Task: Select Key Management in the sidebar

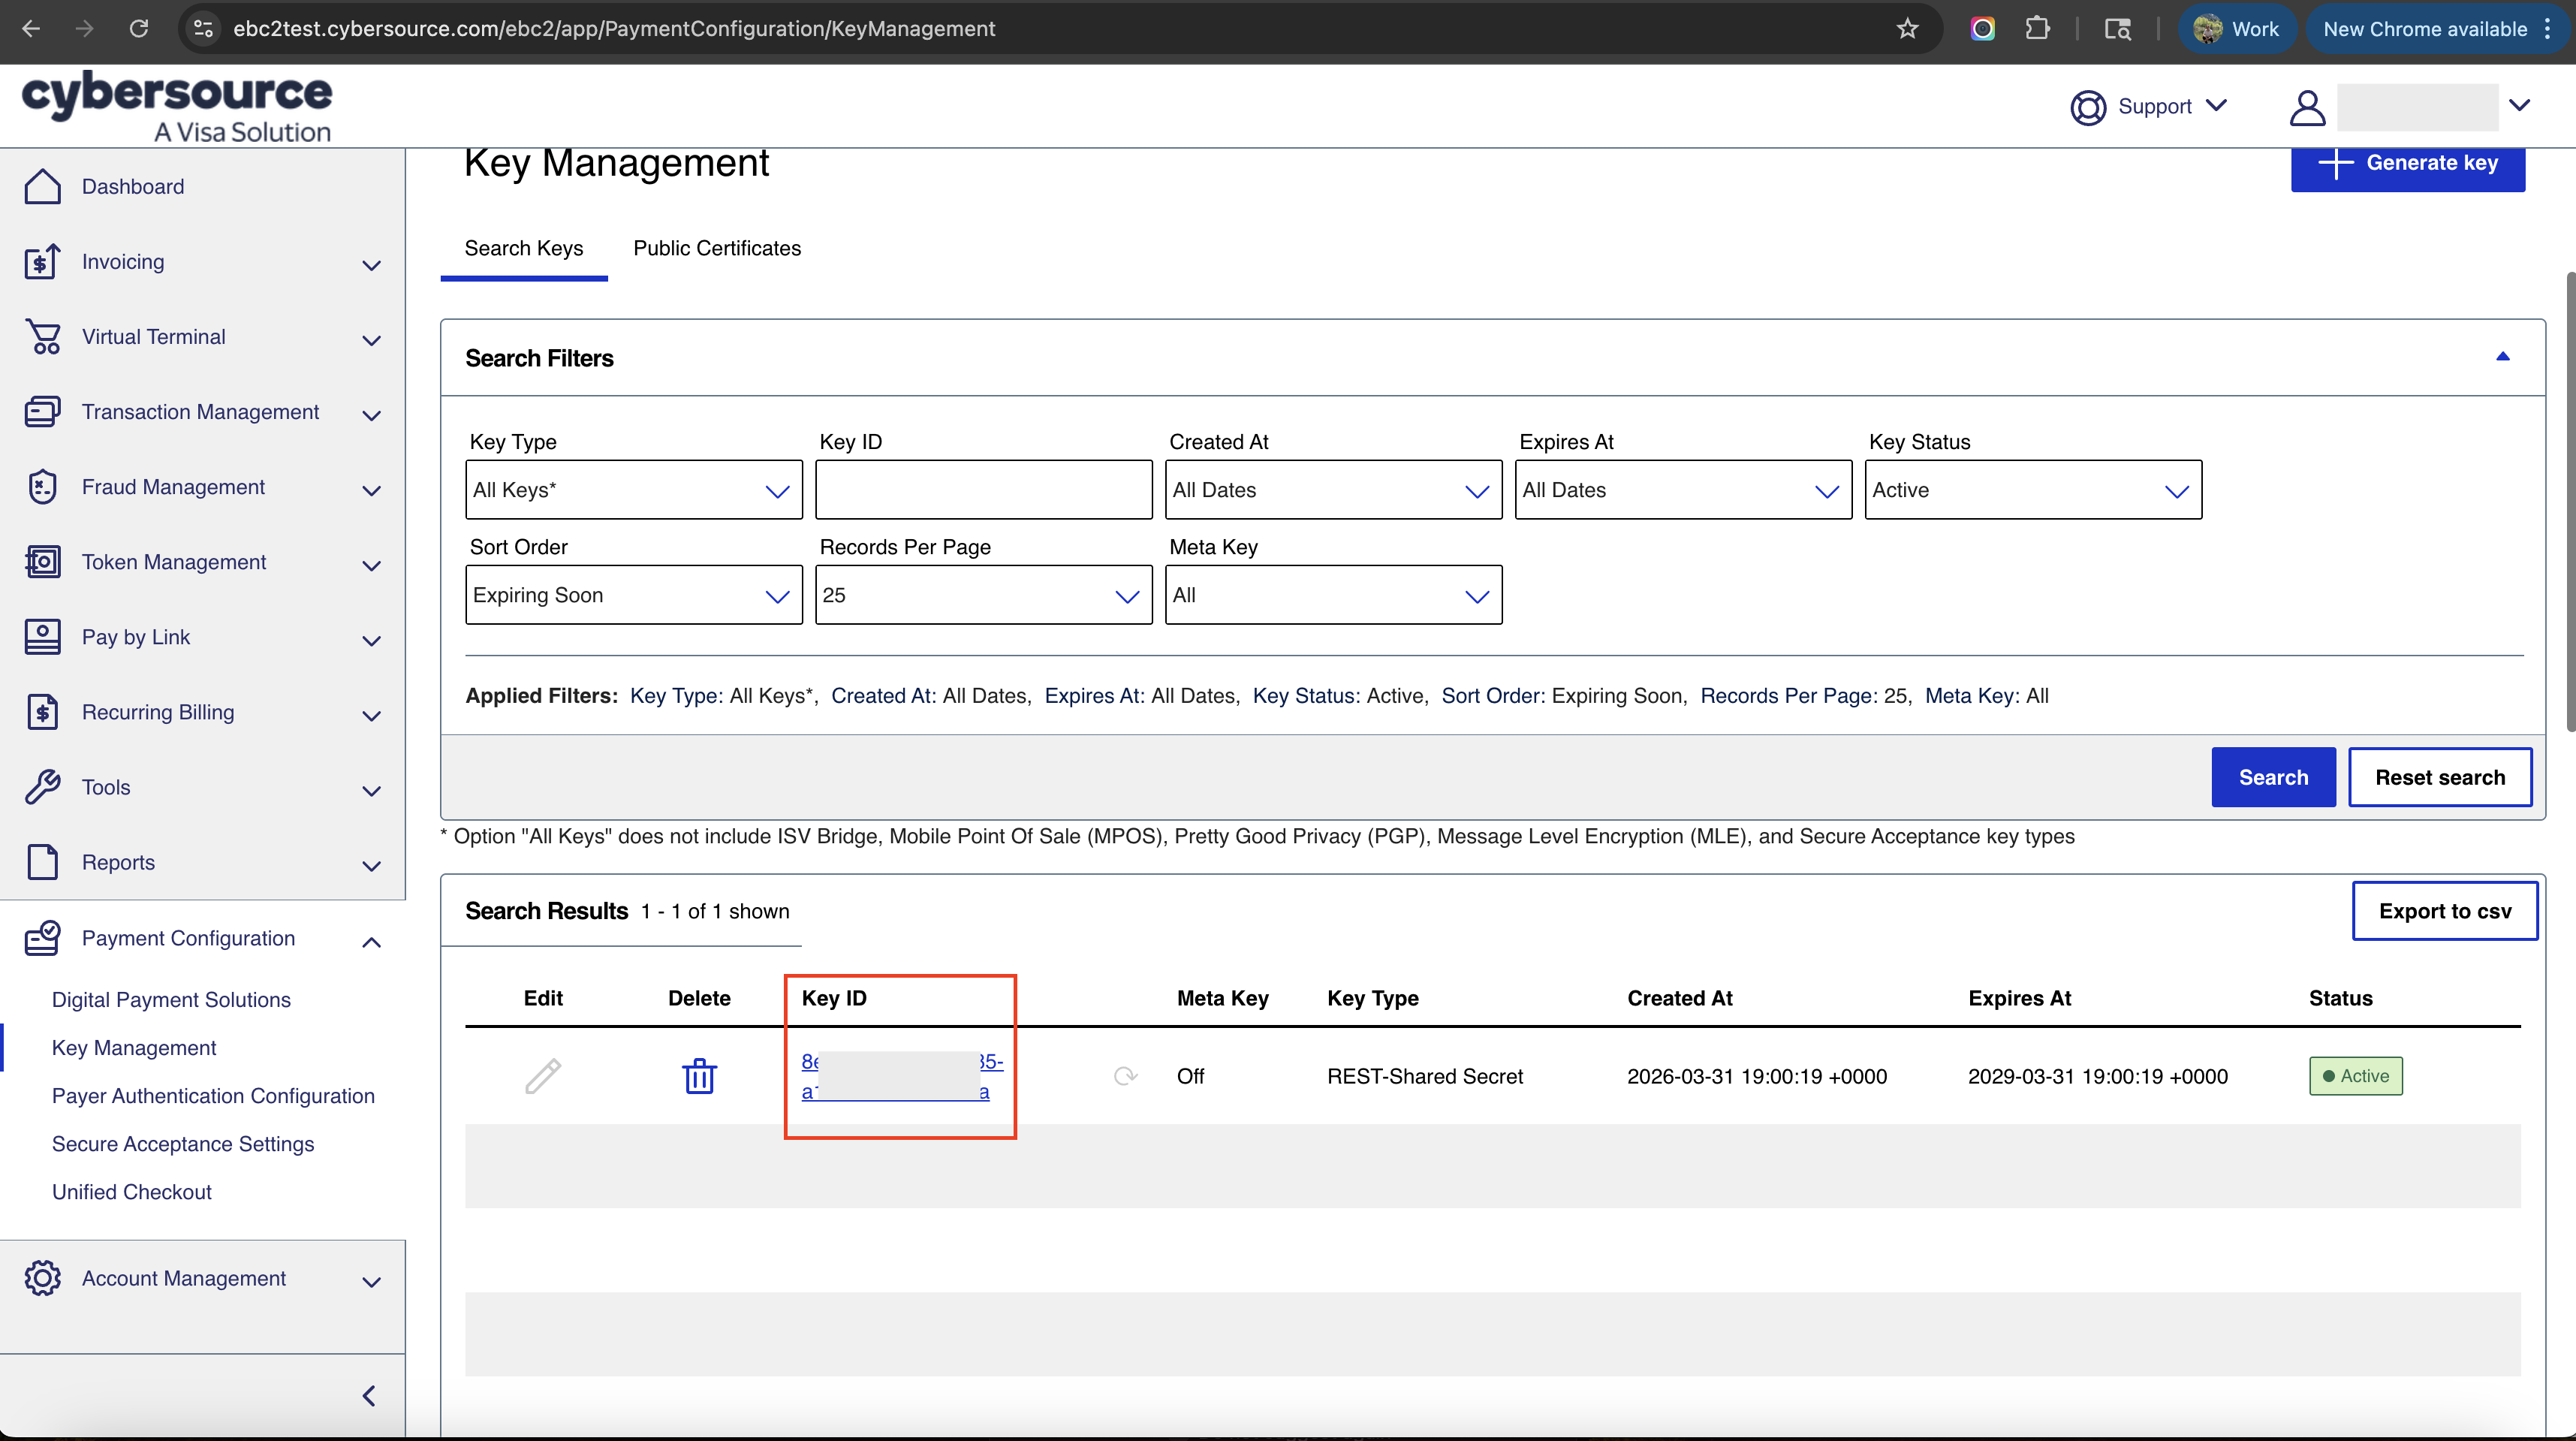Action: click(x=134, y=1048)
